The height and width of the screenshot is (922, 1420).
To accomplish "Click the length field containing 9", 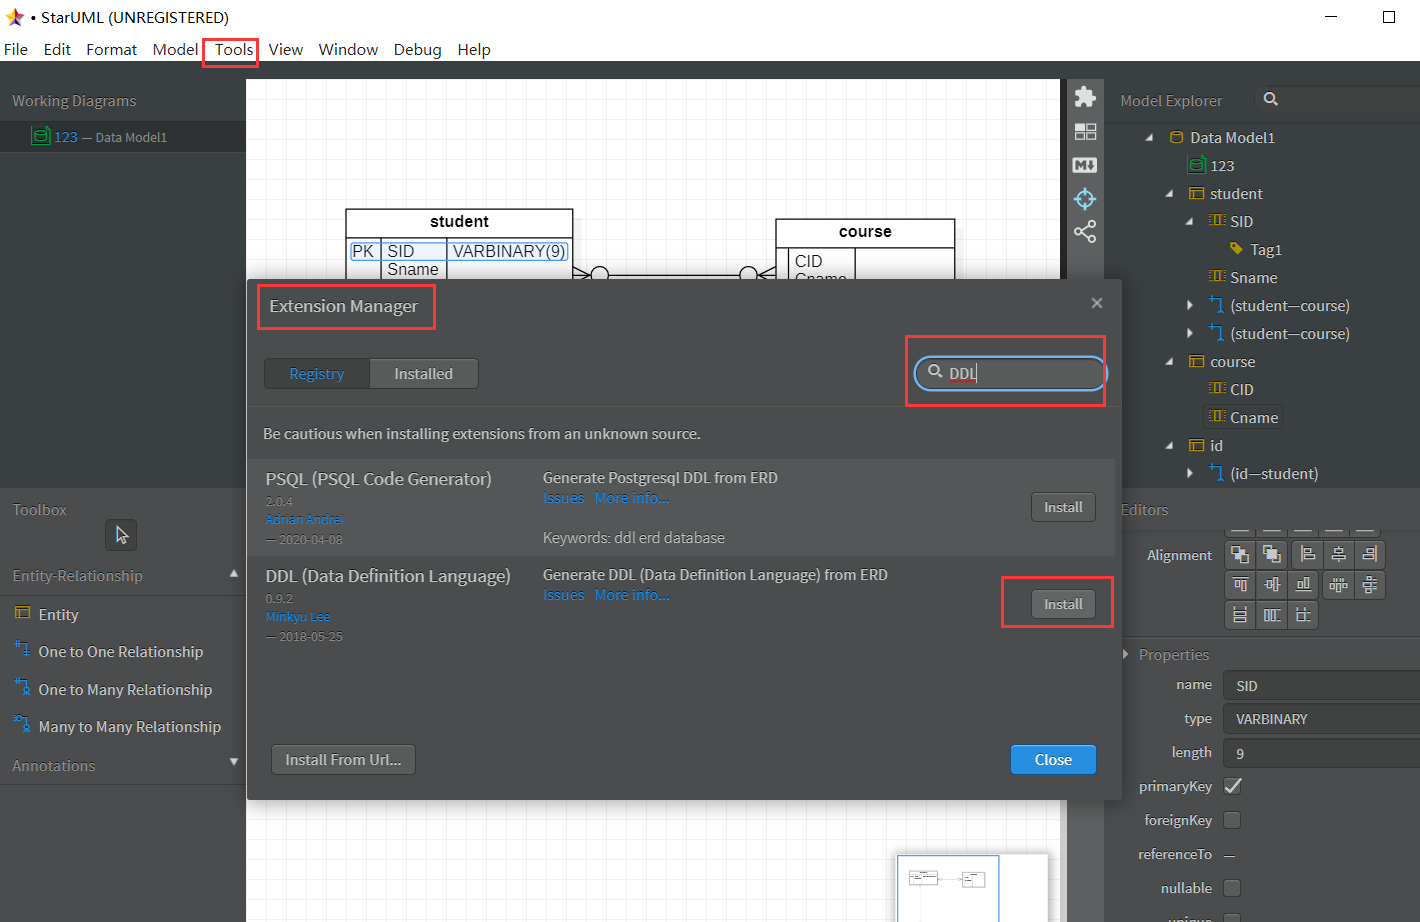I will pyautogui.click(x=1322, y=753).
